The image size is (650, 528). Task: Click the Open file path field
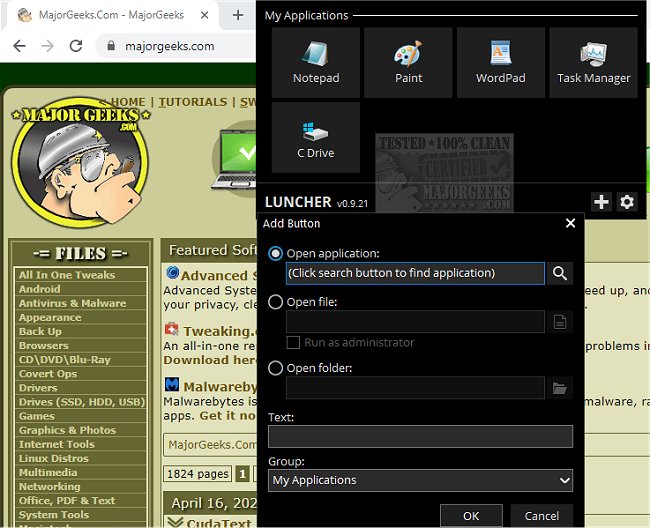(415, 322)
